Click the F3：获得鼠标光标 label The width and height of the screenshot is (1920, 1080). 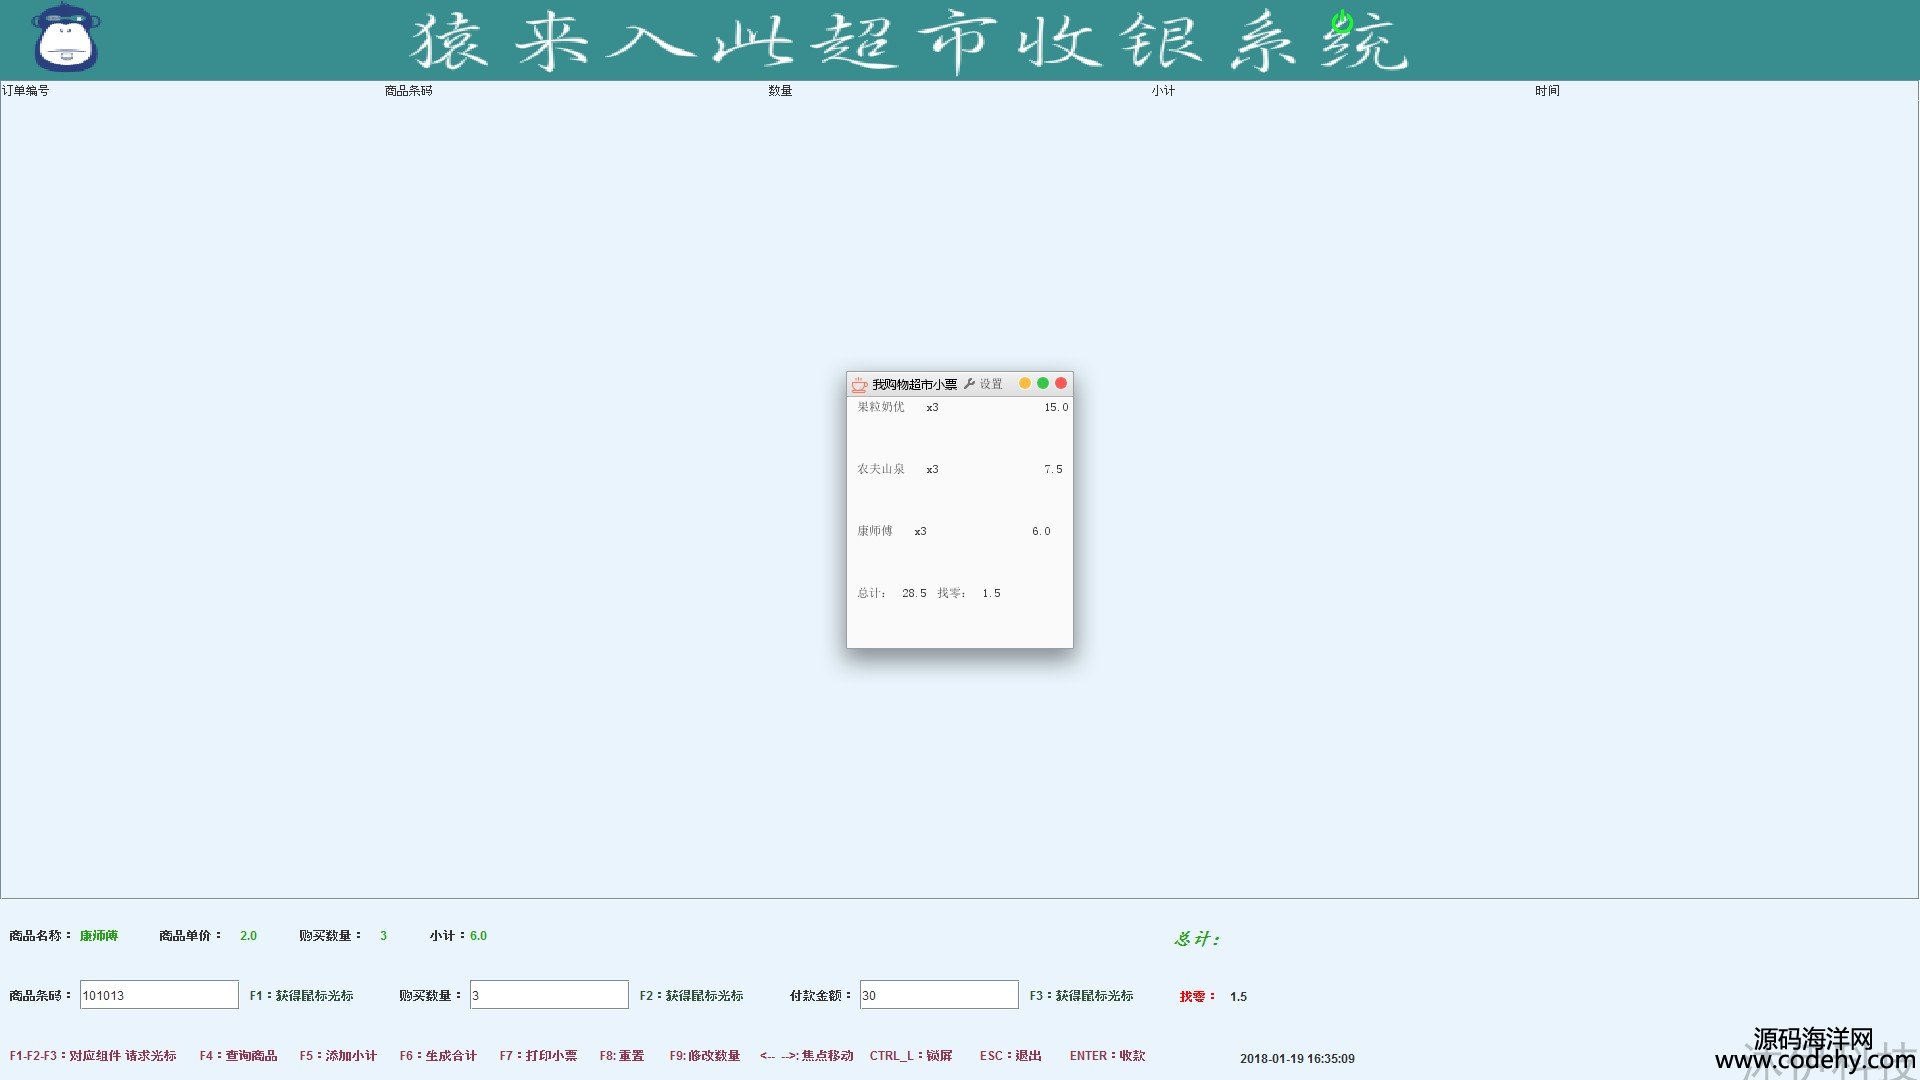(1082, 996)
